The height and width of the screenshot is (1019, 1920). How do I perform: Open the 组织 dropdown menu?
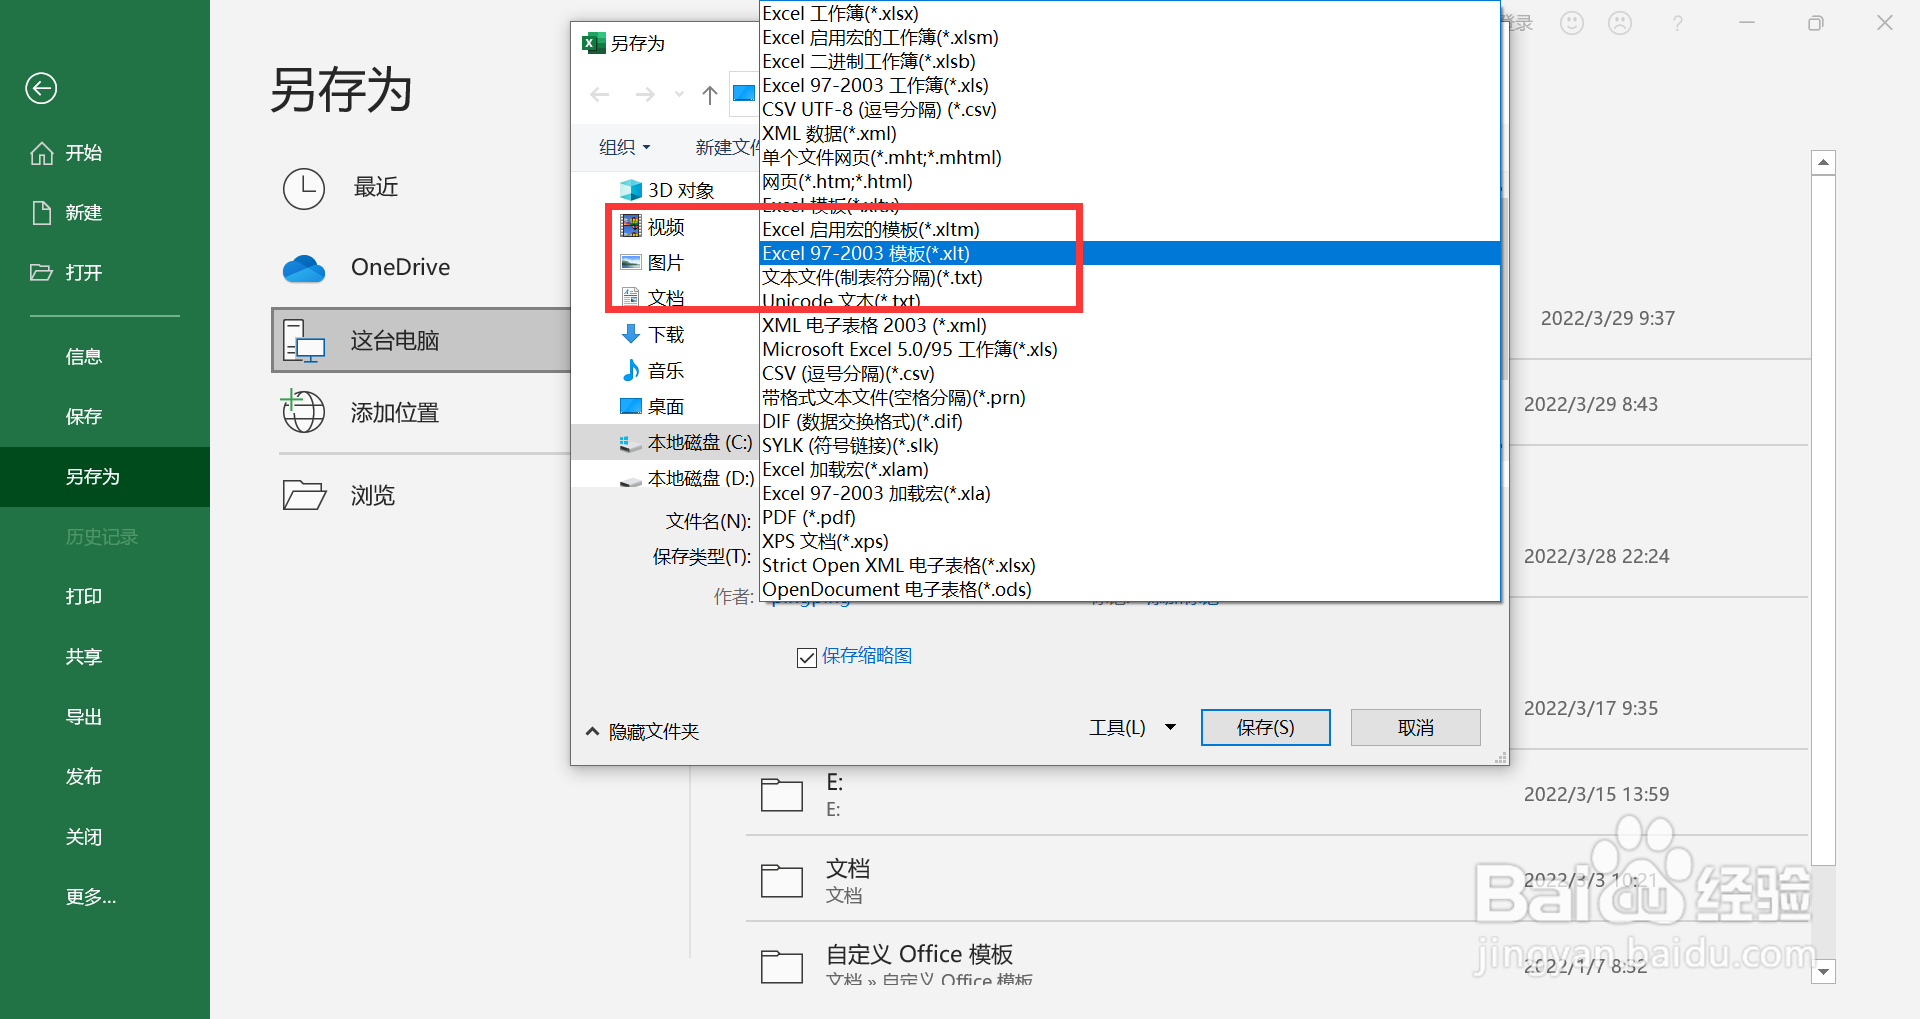click(x=625, y=147)
